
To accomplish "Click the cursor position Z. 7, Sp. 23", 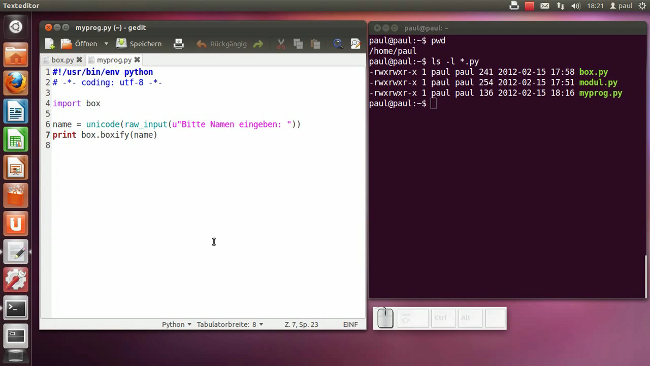I will (x=301, y=324).
